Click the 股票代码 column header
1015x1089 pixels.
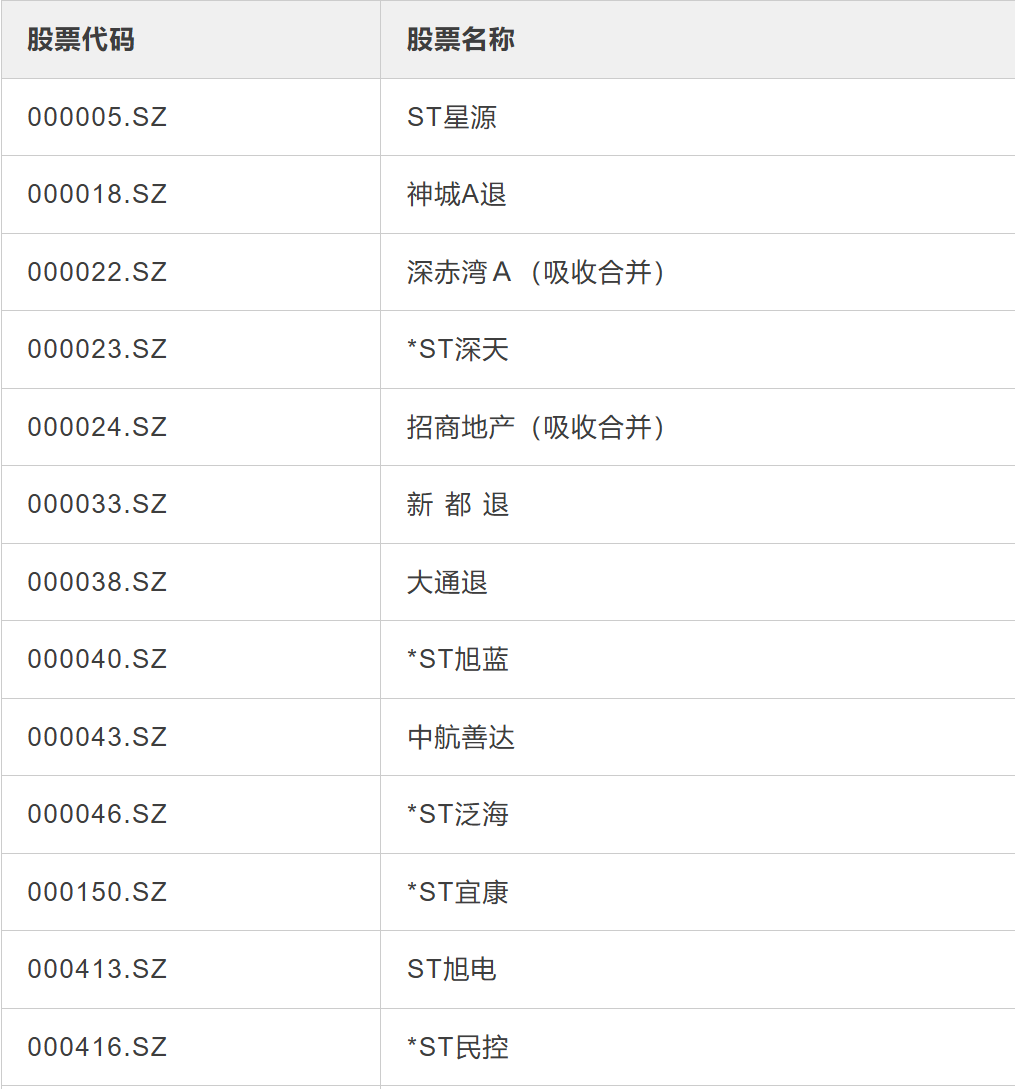click(x=81, y=40)
